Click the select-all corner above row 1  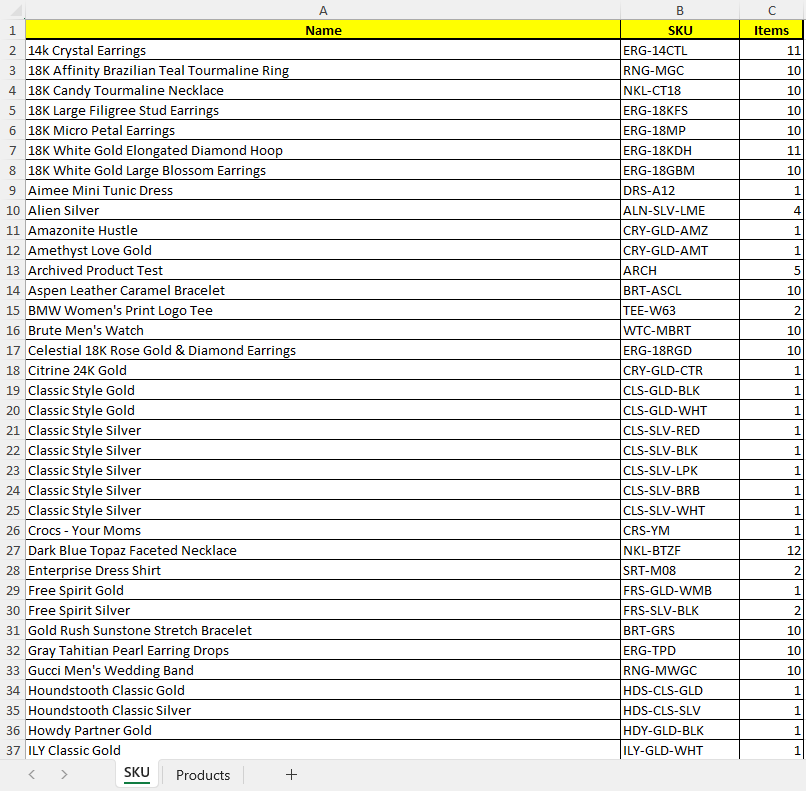[12, 10]
